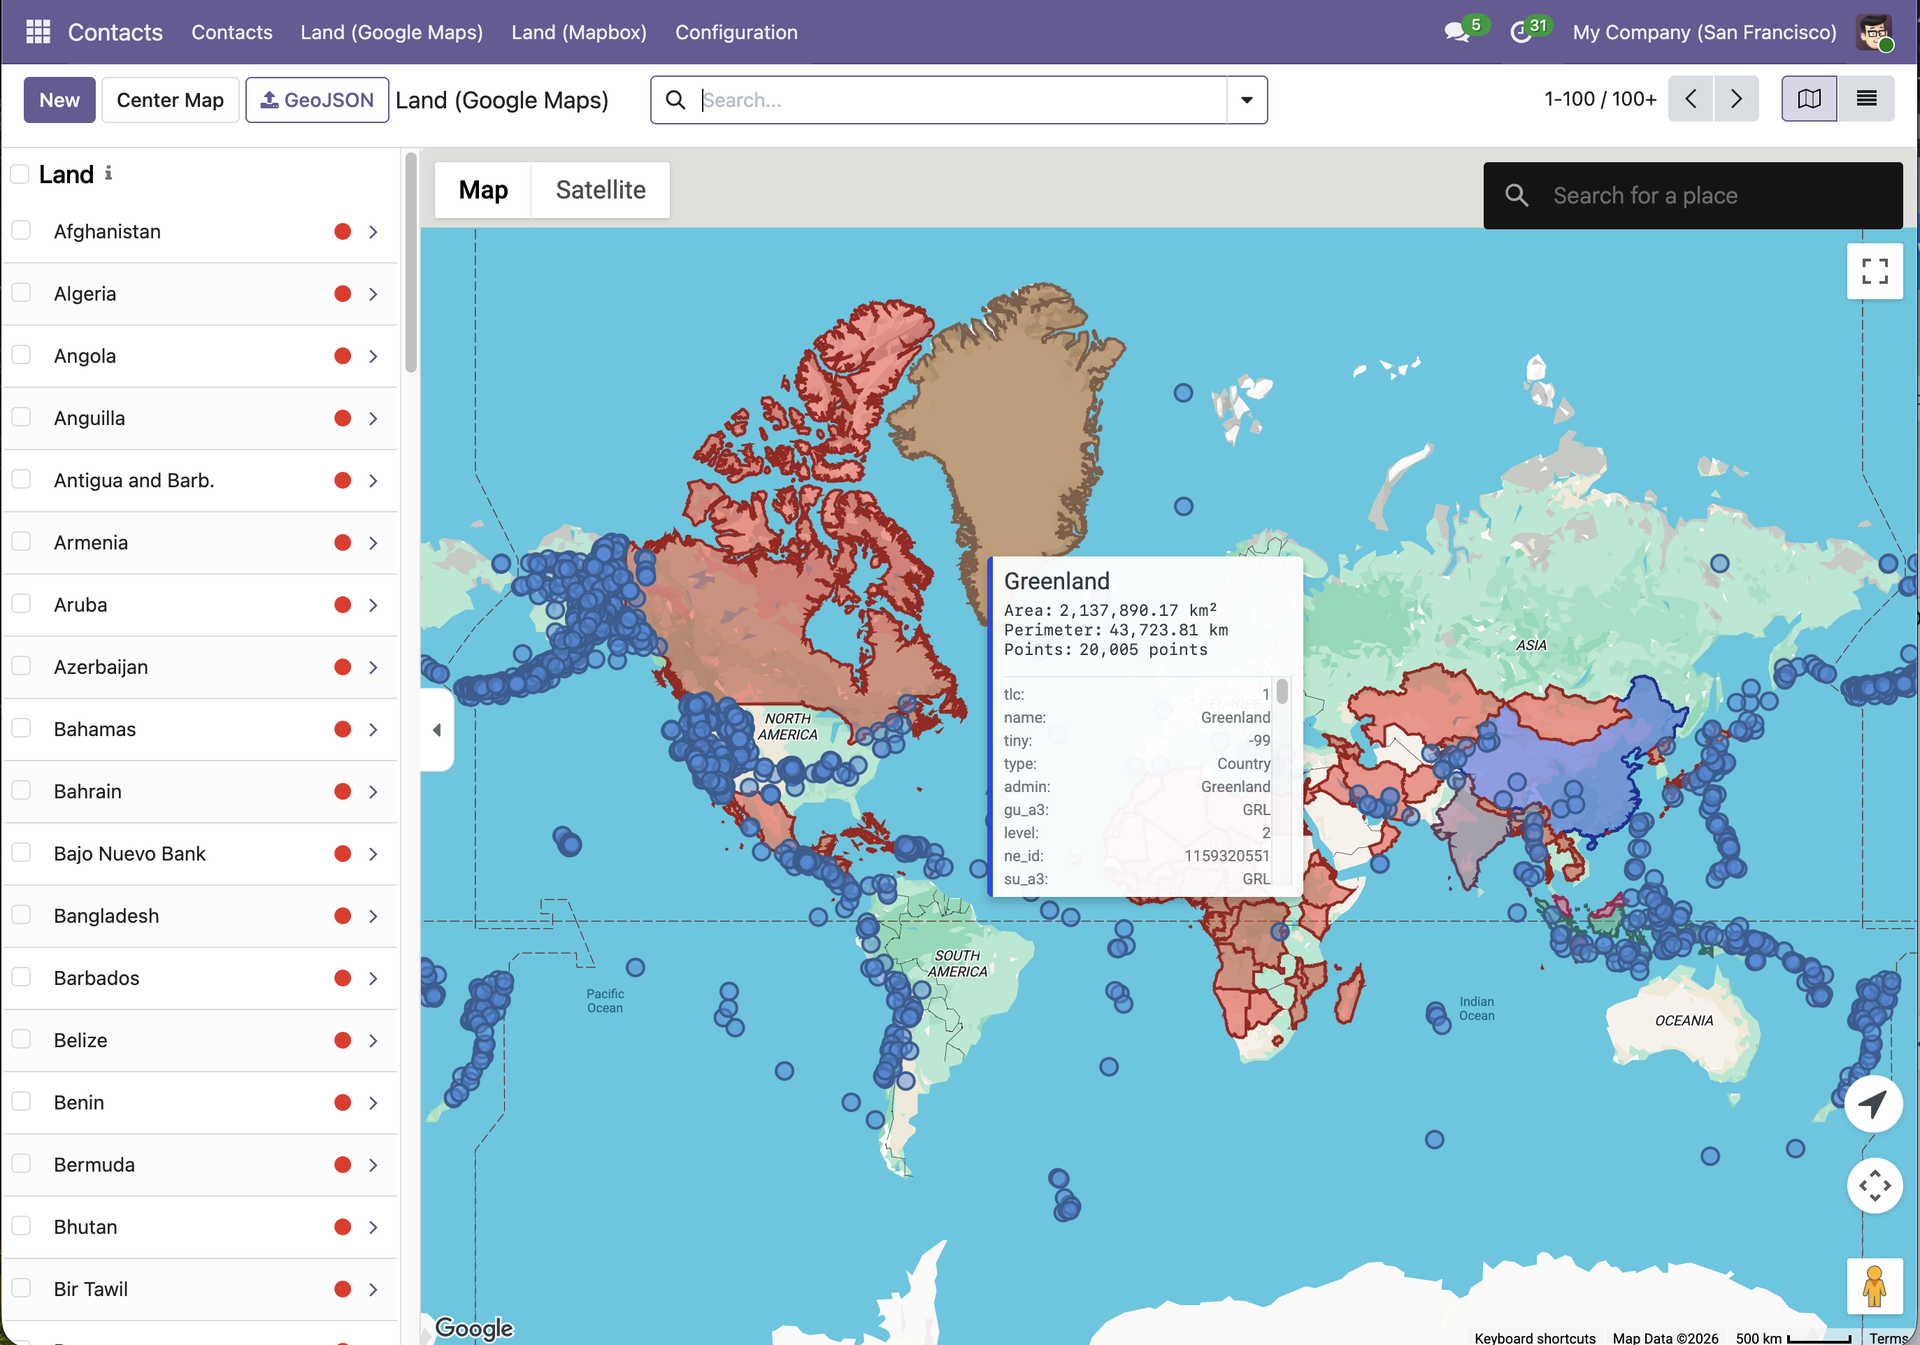Check the Anguilla checkbox
1920x1345 pixels.
coord(21,417)
